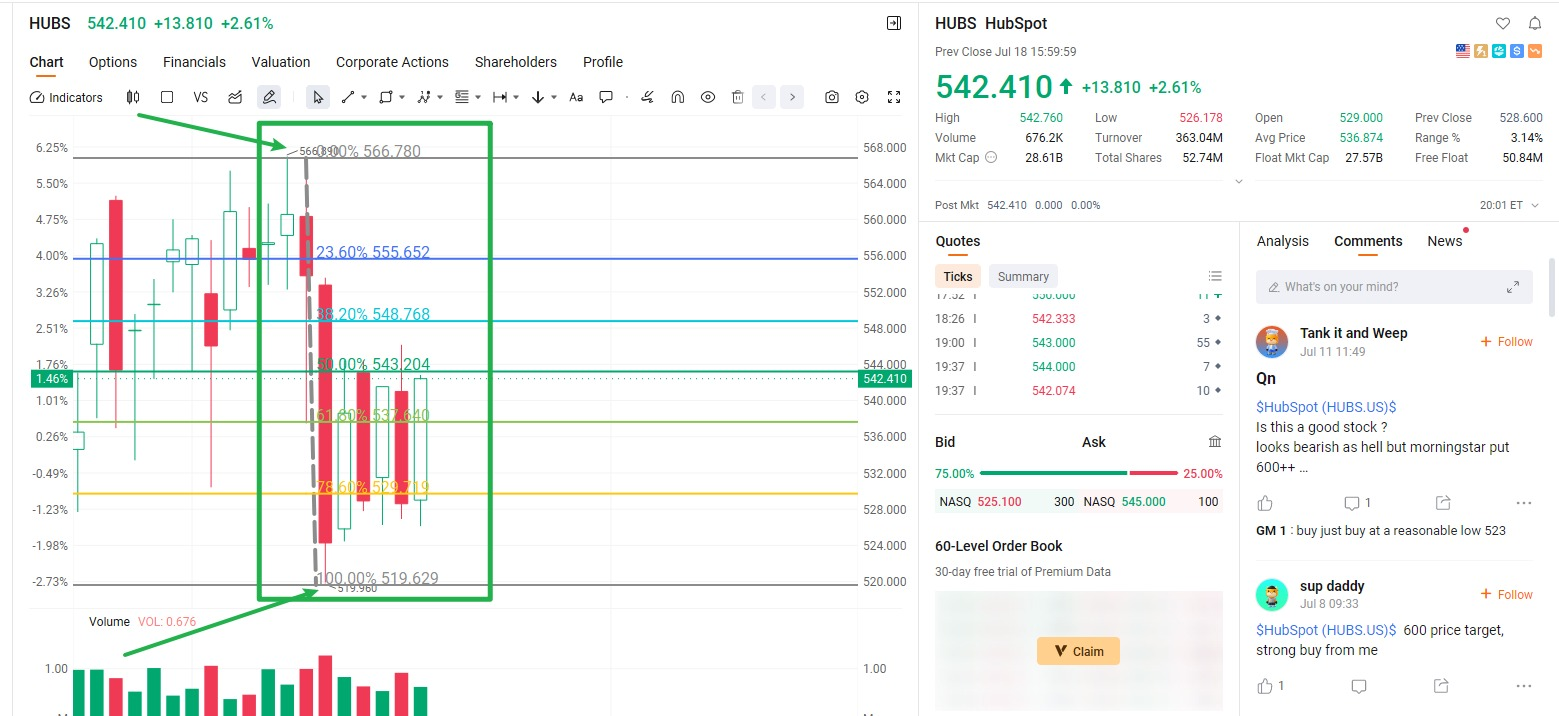Select the wave pattern drawing tool

424,97
